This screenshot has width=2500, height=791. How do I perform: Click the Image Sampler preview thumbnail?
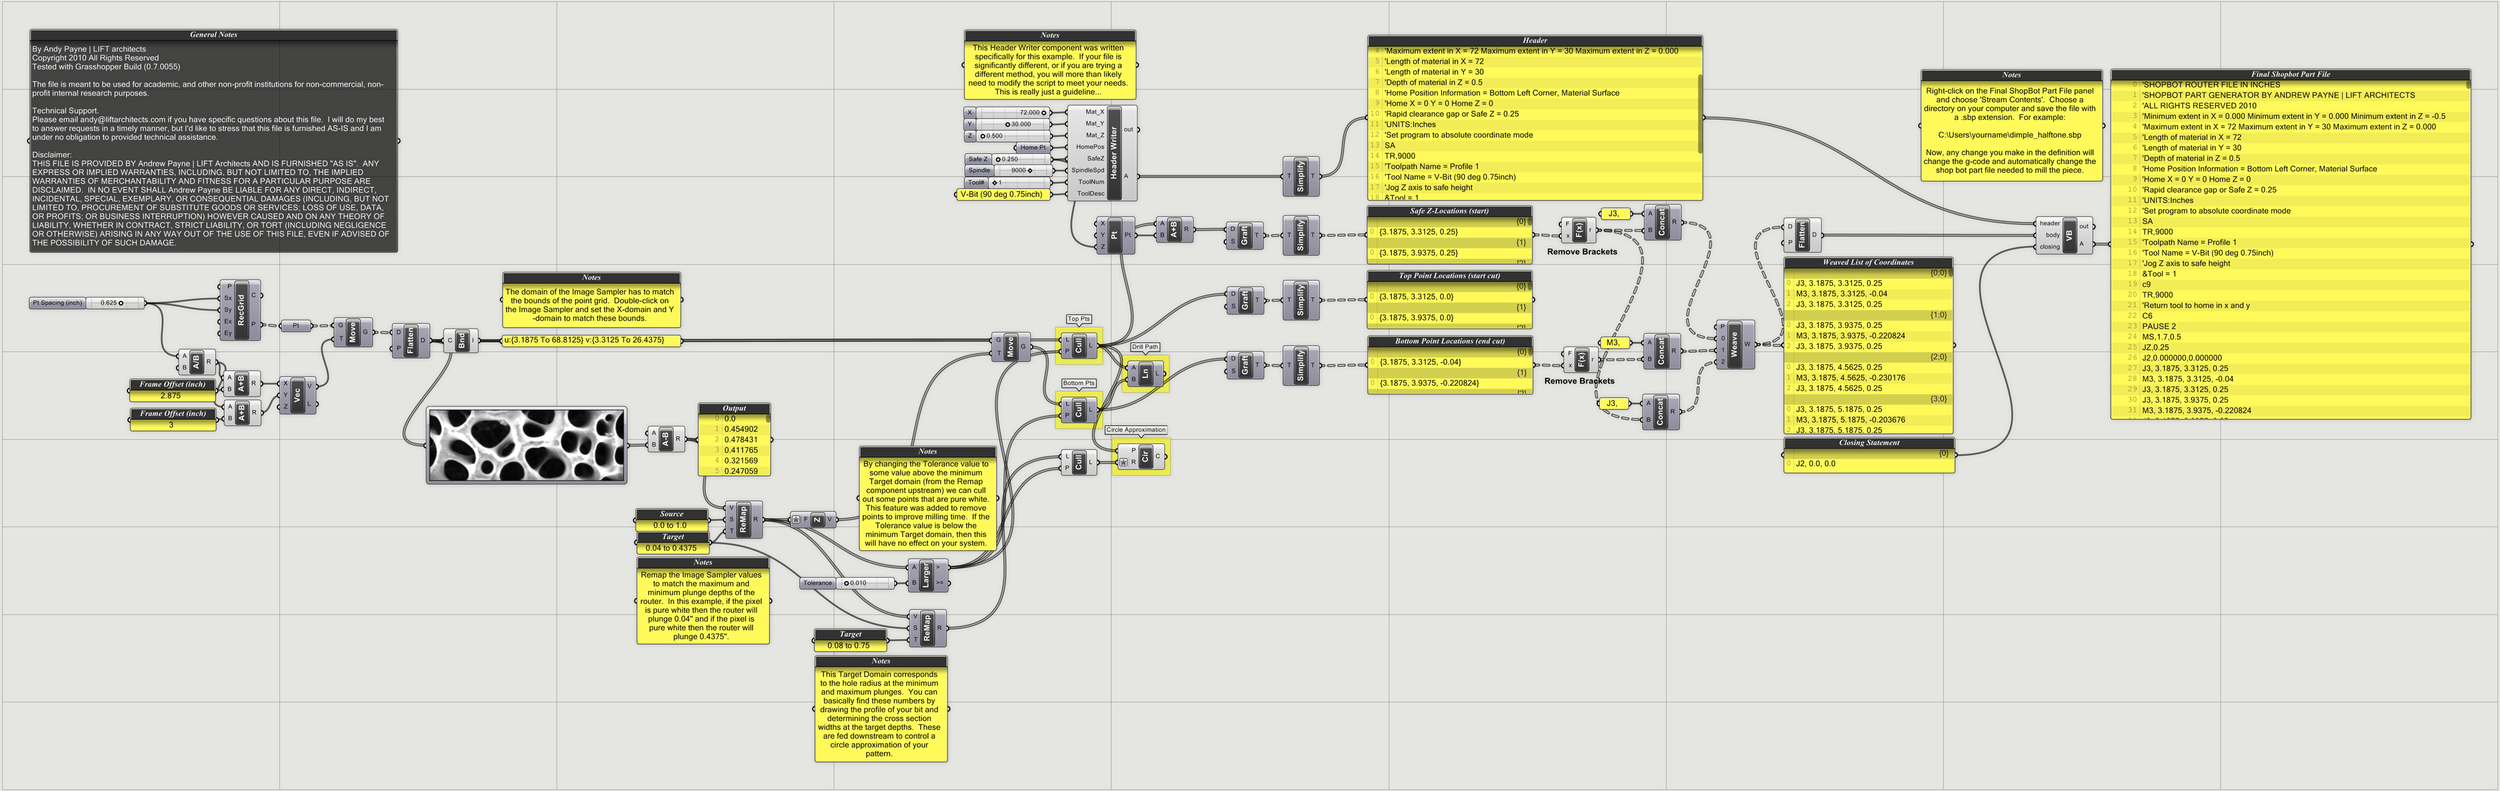coord(527,445)
